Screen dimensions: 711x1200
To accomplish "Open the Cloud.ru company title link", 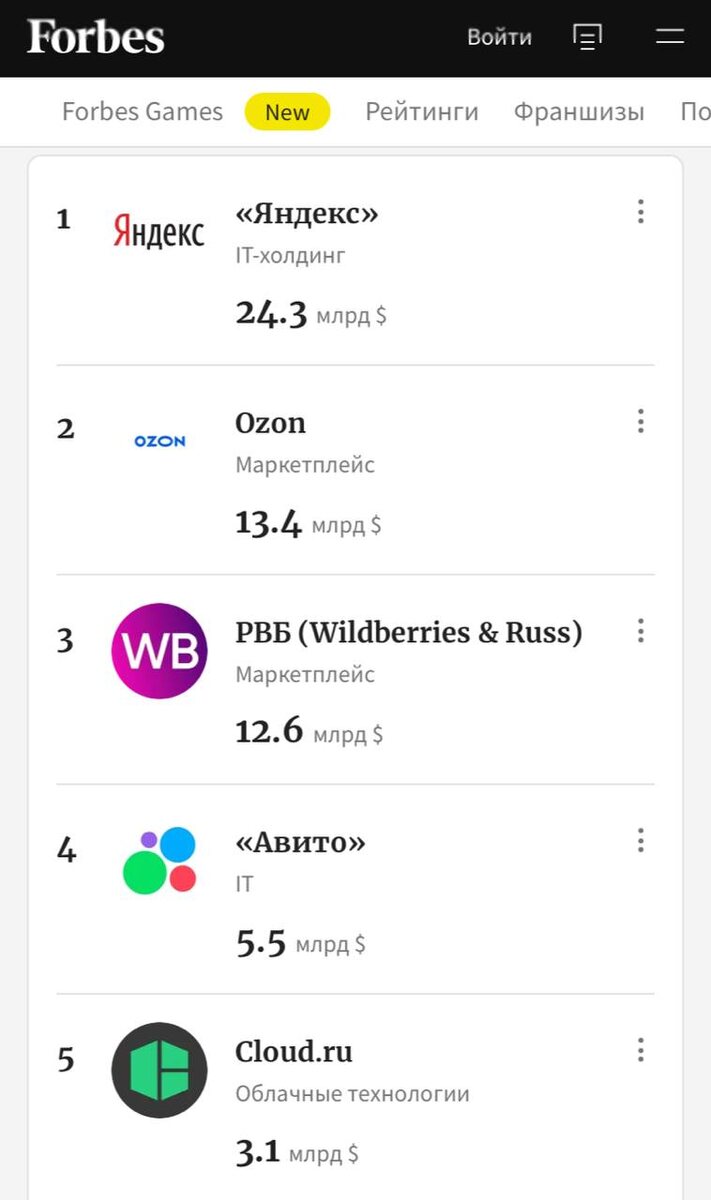I will 294,1052.
